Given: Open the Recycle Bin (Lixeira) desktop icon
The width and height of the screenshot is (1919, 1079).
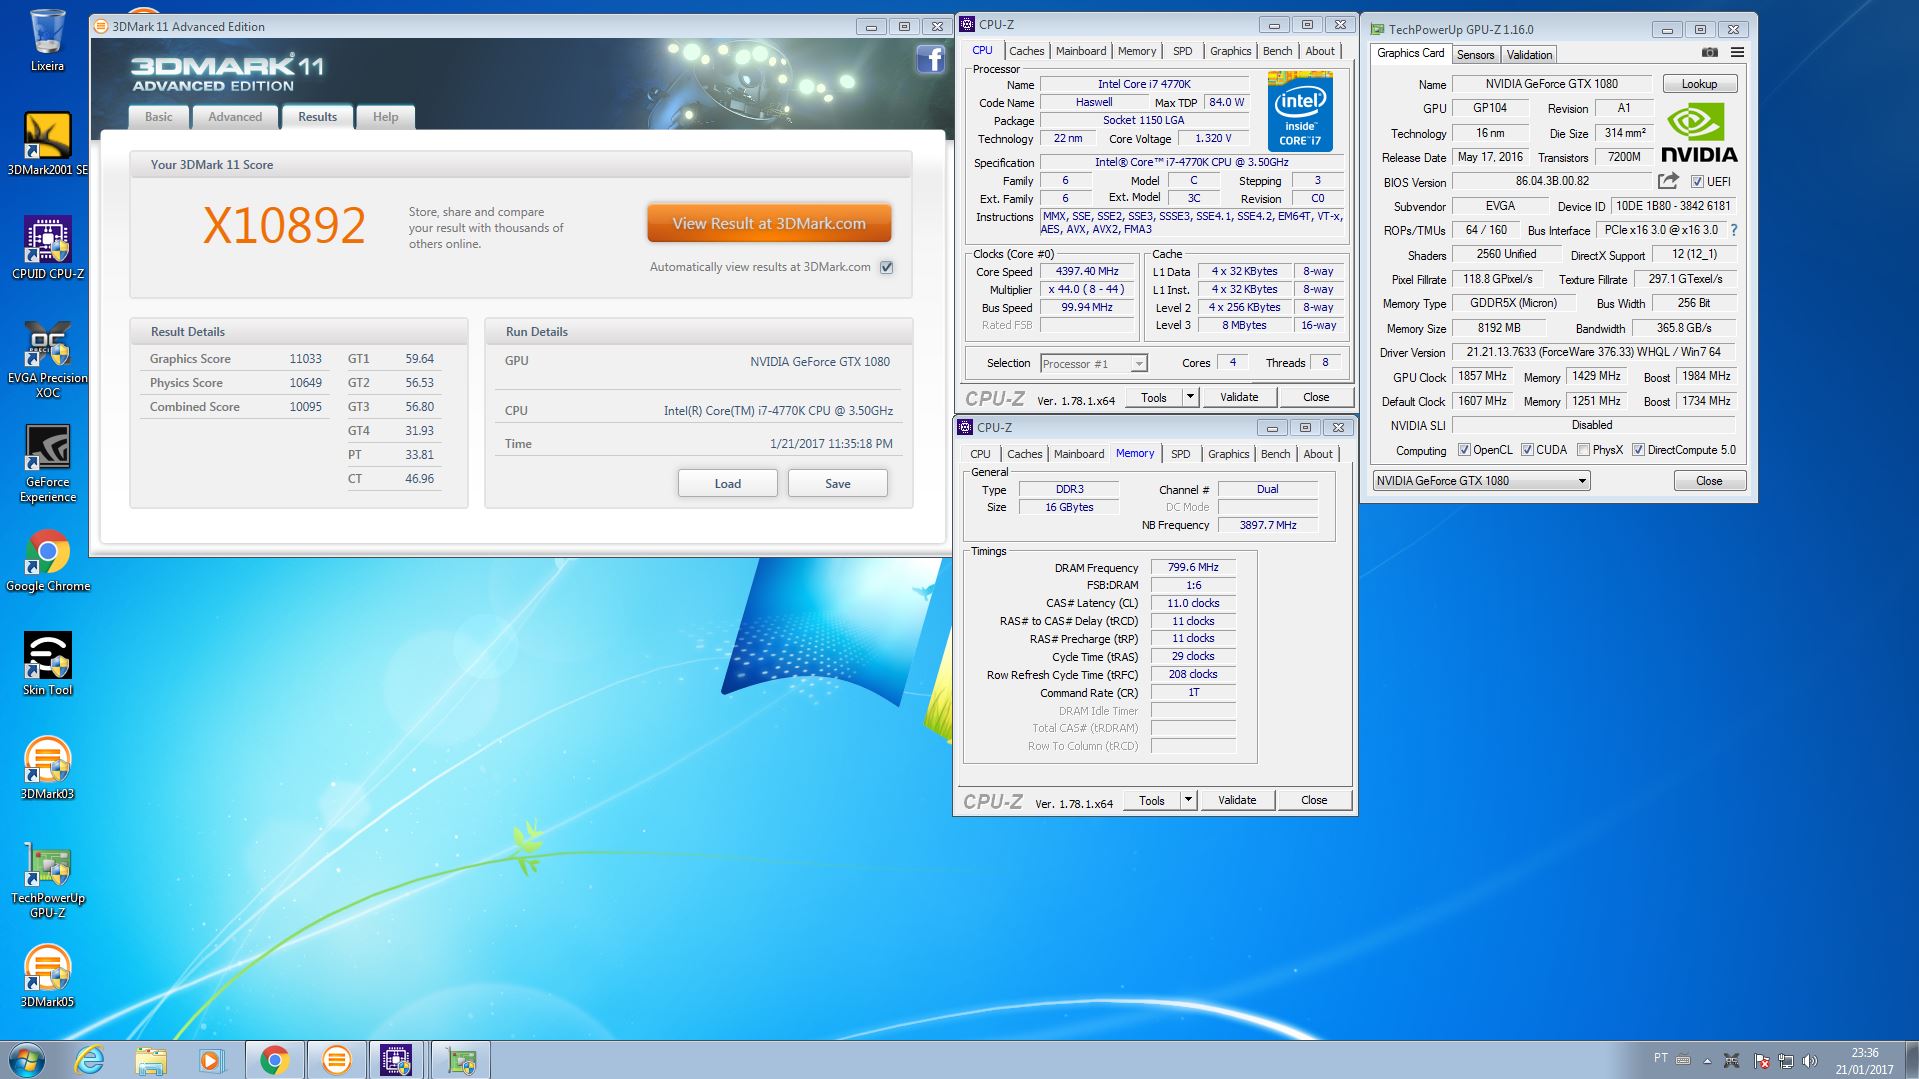Looking at the screenshot, I should pos(47,41).
